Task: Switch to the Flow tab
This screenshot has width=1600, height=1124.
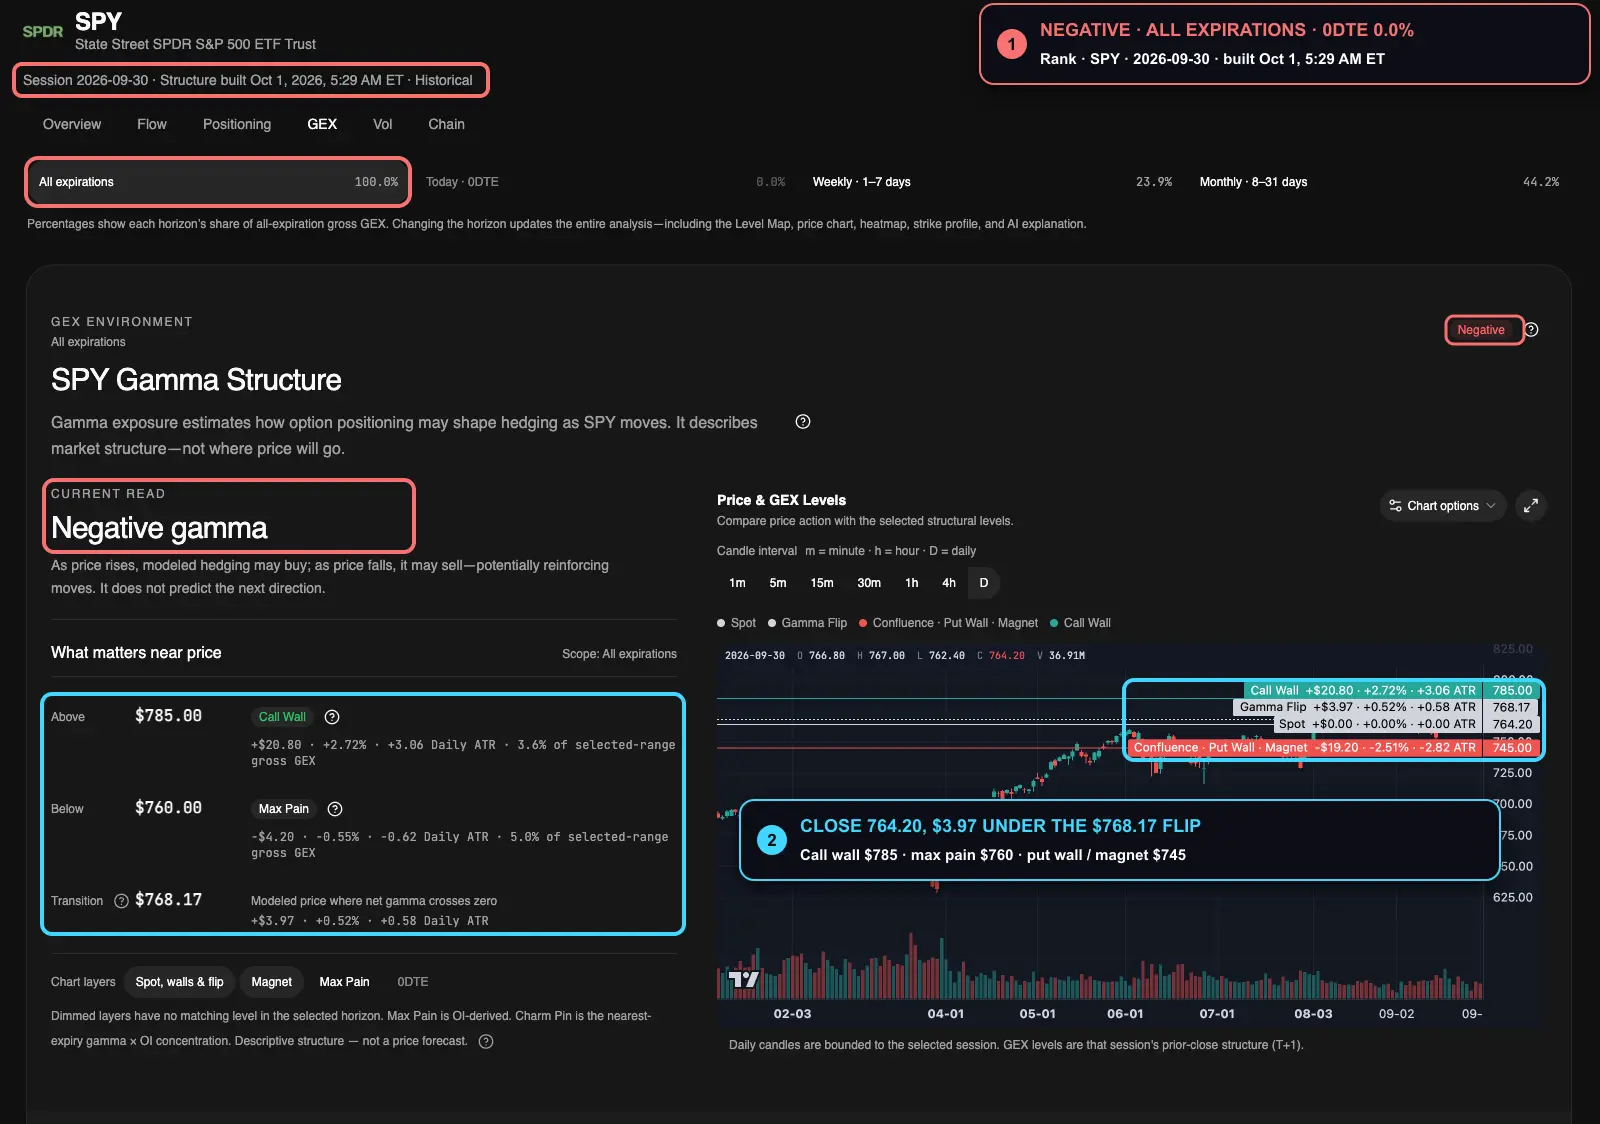Action: coord(152,124)
